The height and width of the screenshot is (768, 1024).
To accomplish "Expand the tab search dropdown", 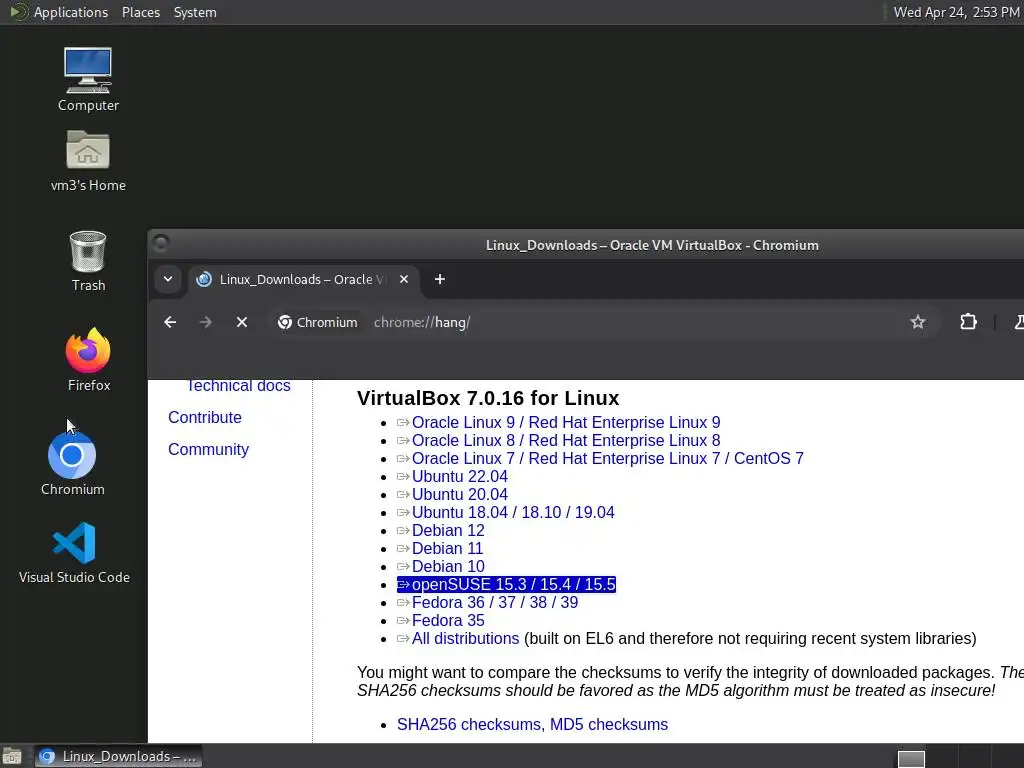I will coord(168,280).
